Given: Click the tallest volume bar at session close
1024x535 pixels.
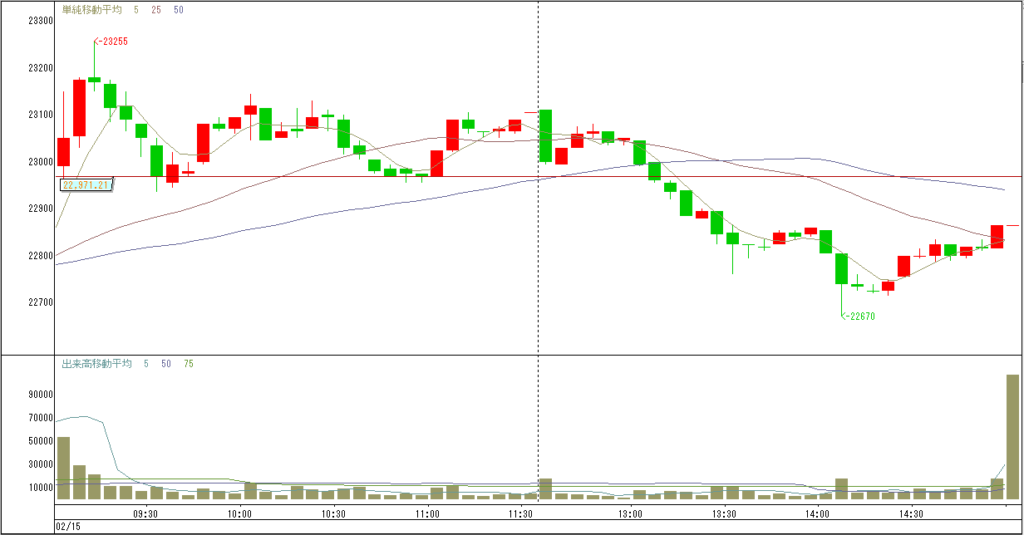Looking at the screenshot, I should [1012, 437].
